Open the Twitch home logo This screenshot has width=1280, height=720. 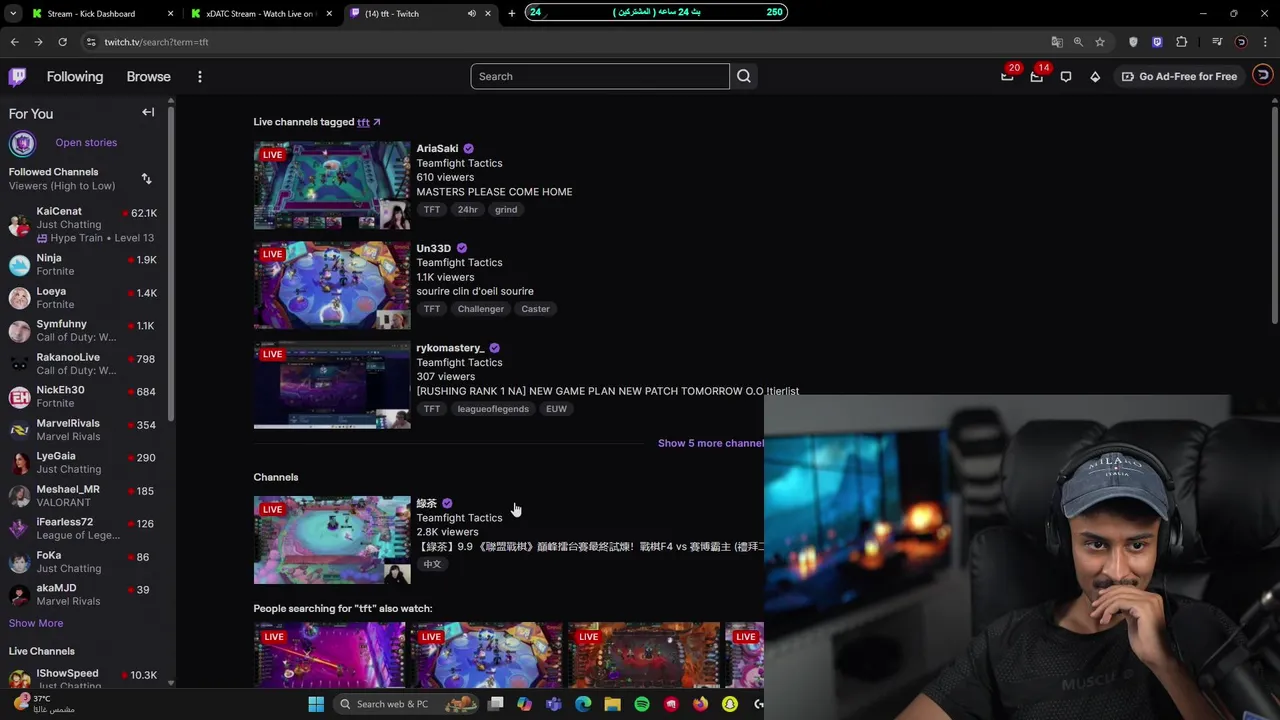[x=17, y=77]
